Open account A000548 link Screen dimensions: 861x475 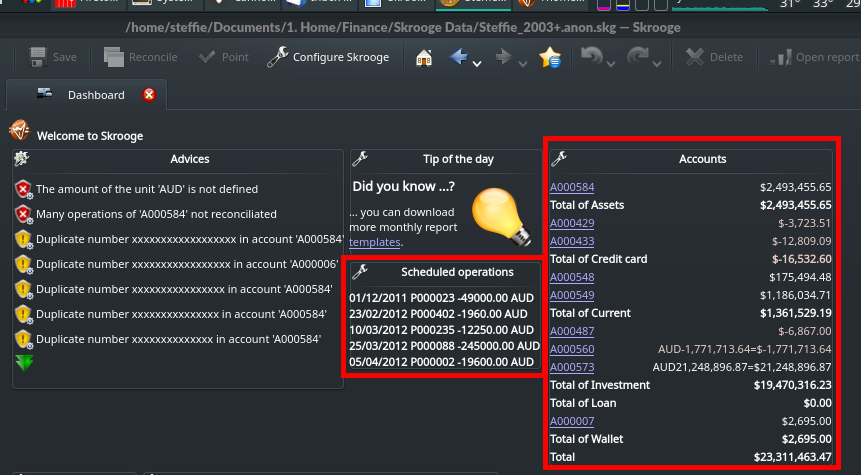coord(572,277)
